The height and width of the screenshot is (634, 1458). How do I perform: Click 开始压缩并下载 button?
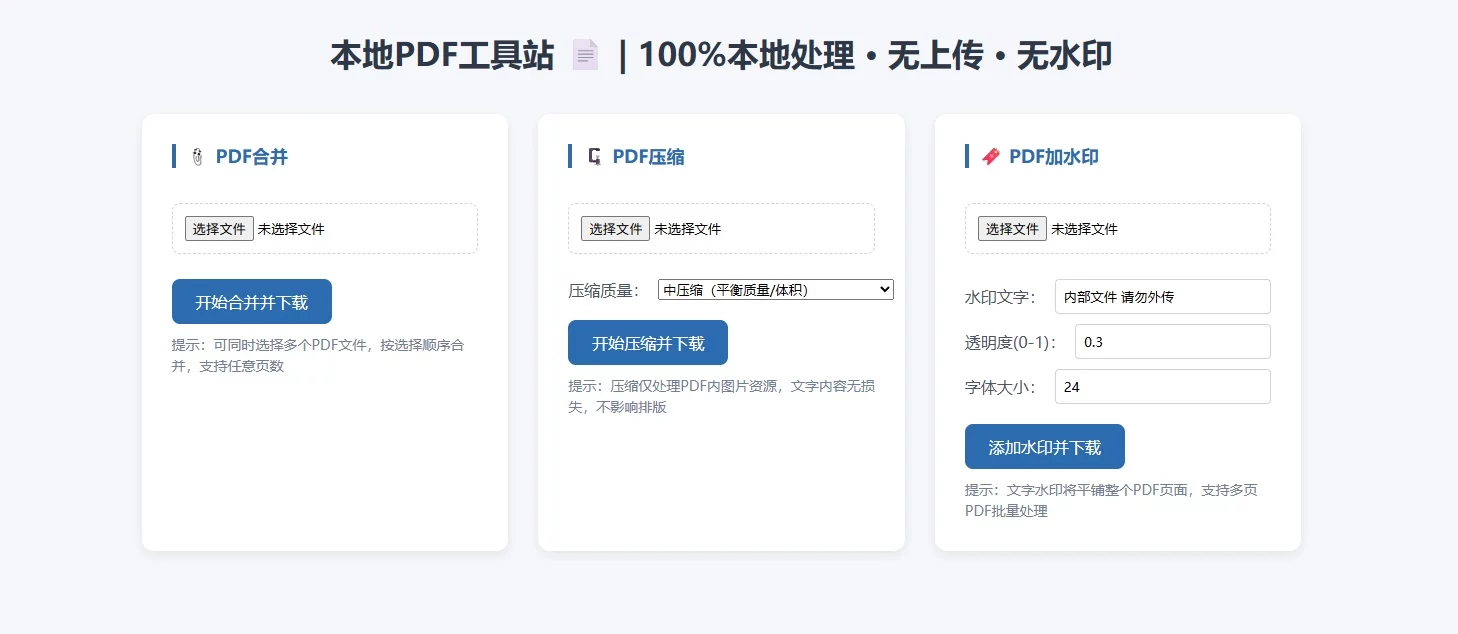click(x=648, y=342)
